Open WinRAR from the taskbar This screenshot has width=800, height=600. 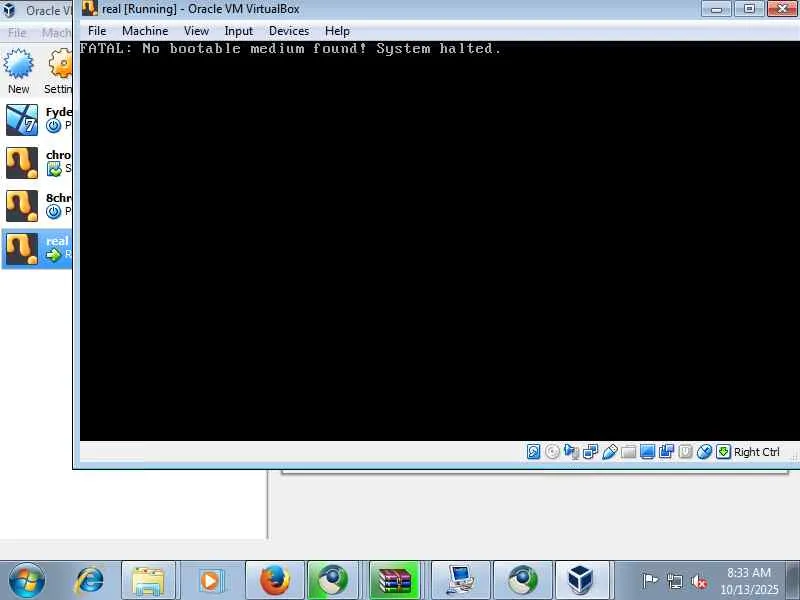(394, 581)
